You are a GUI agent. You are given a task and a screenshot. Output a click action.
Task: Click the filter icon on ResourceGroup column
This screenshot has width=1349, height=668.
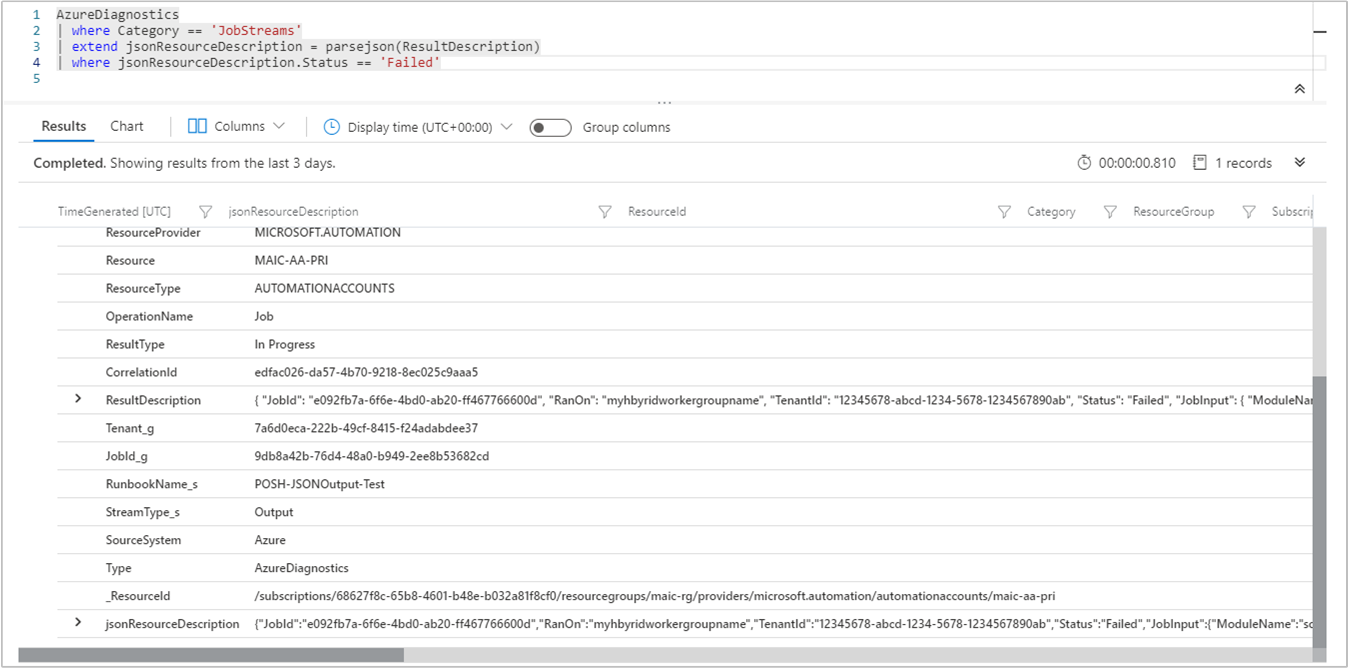point(1249,211)
